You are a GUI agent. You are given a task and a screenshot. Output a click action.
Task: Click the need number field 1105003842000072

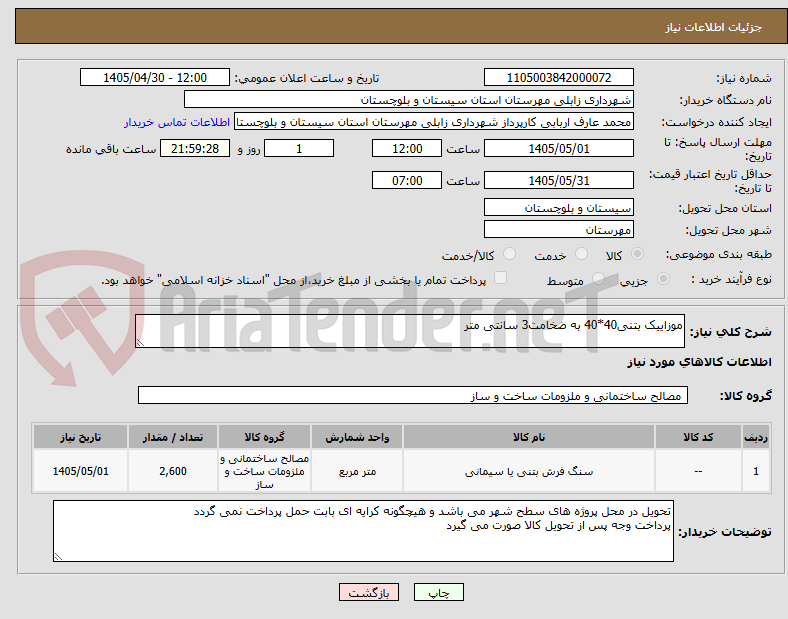tap(559, 77)
